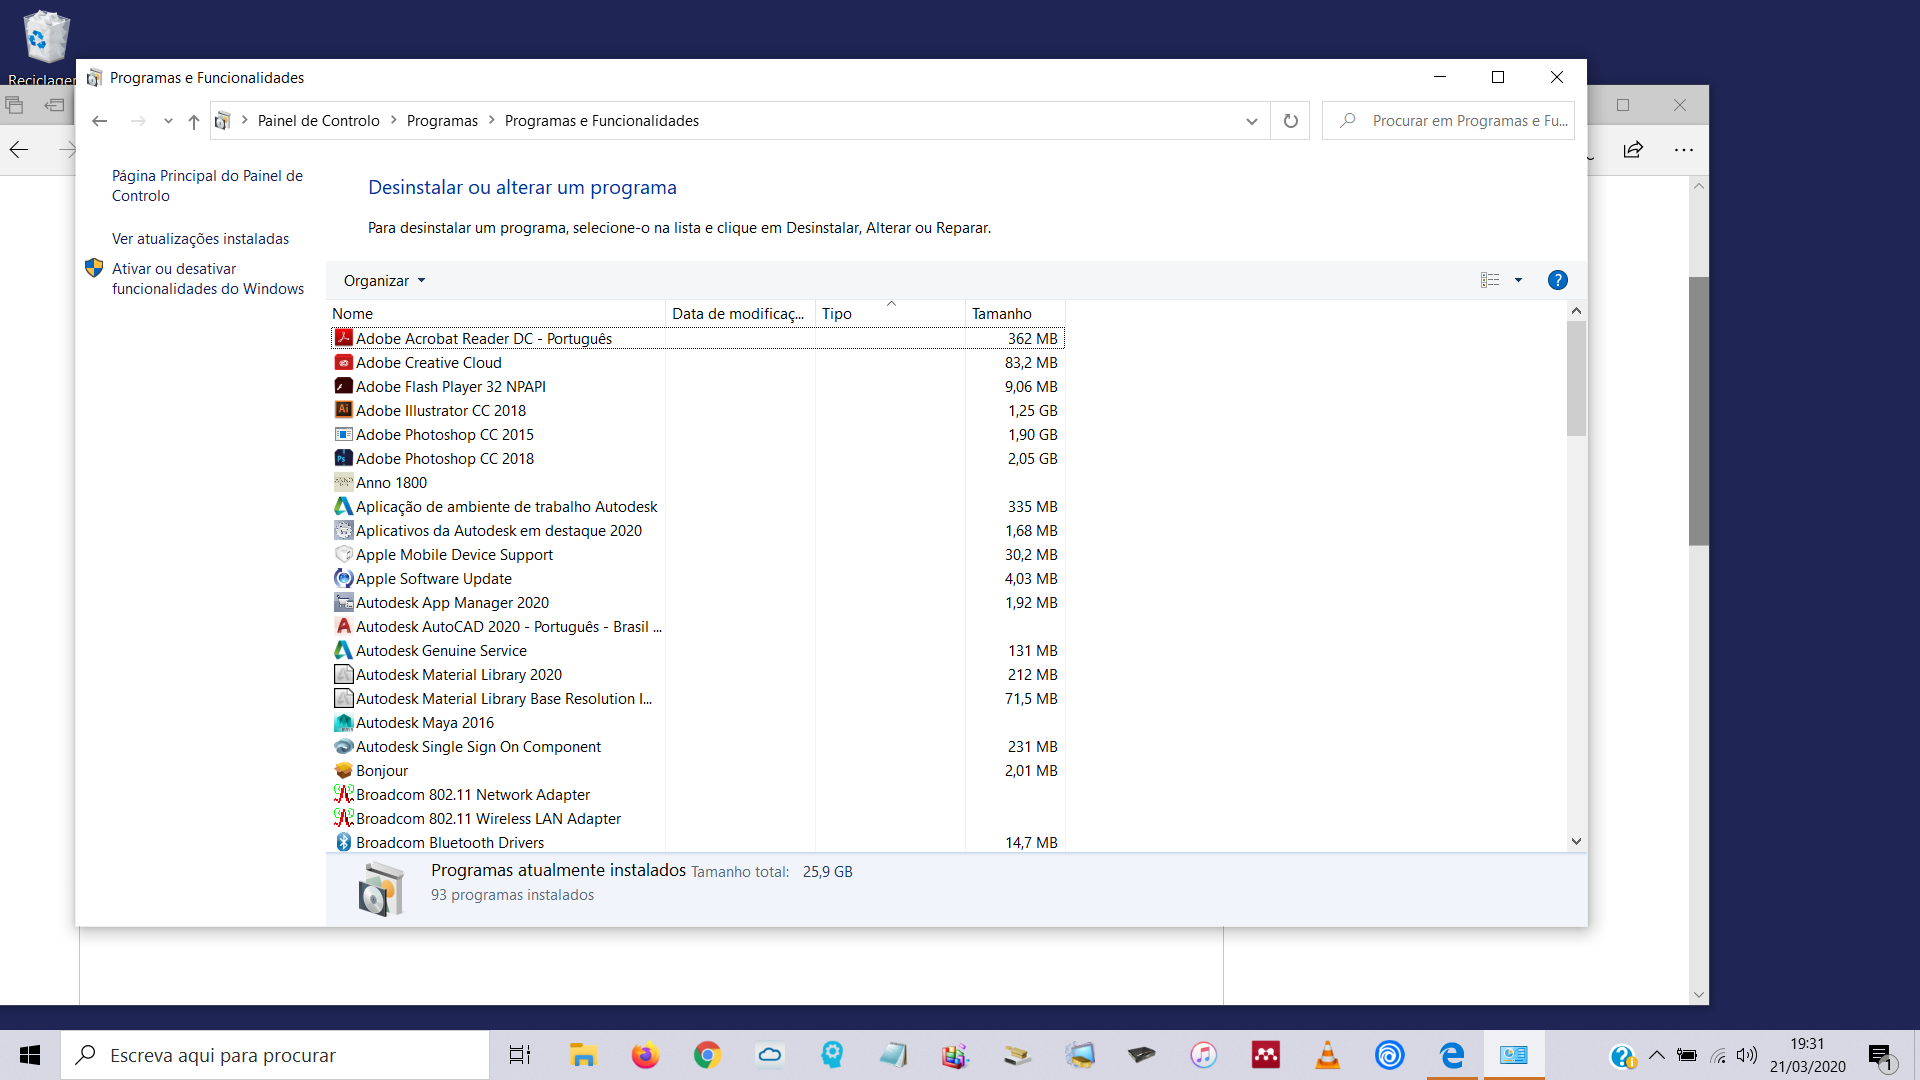The image size is (1920, 1080).
Task: Click the Task View taskbar button
Action: [520, 1055]
